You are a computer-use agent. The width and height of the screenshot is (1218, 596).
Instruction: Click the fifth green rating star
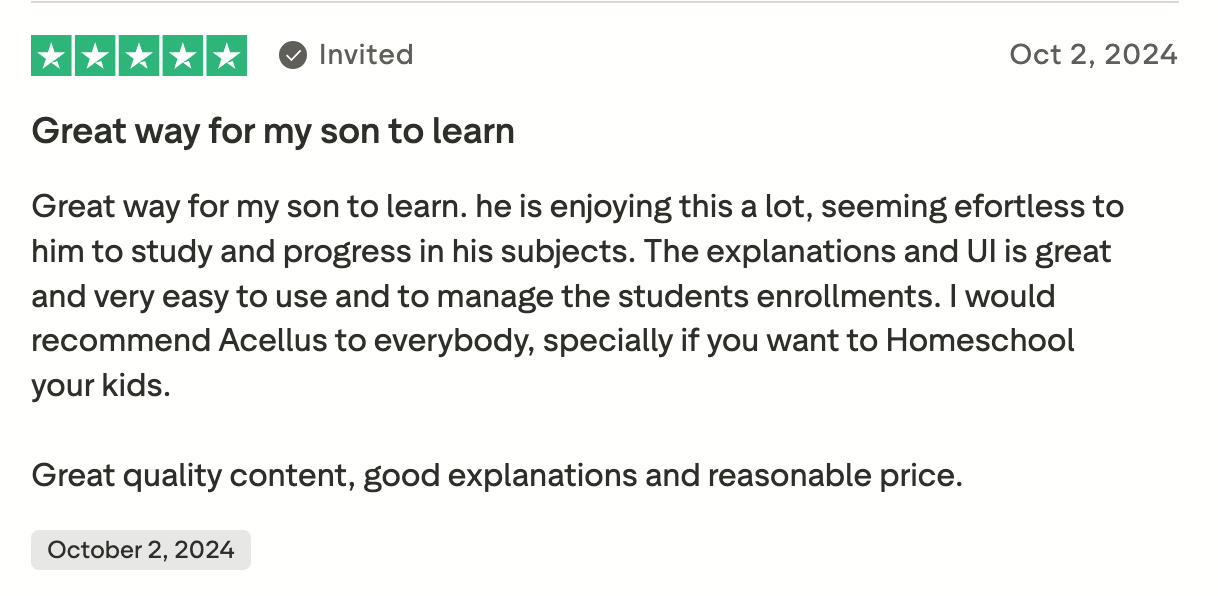(226, 56)
